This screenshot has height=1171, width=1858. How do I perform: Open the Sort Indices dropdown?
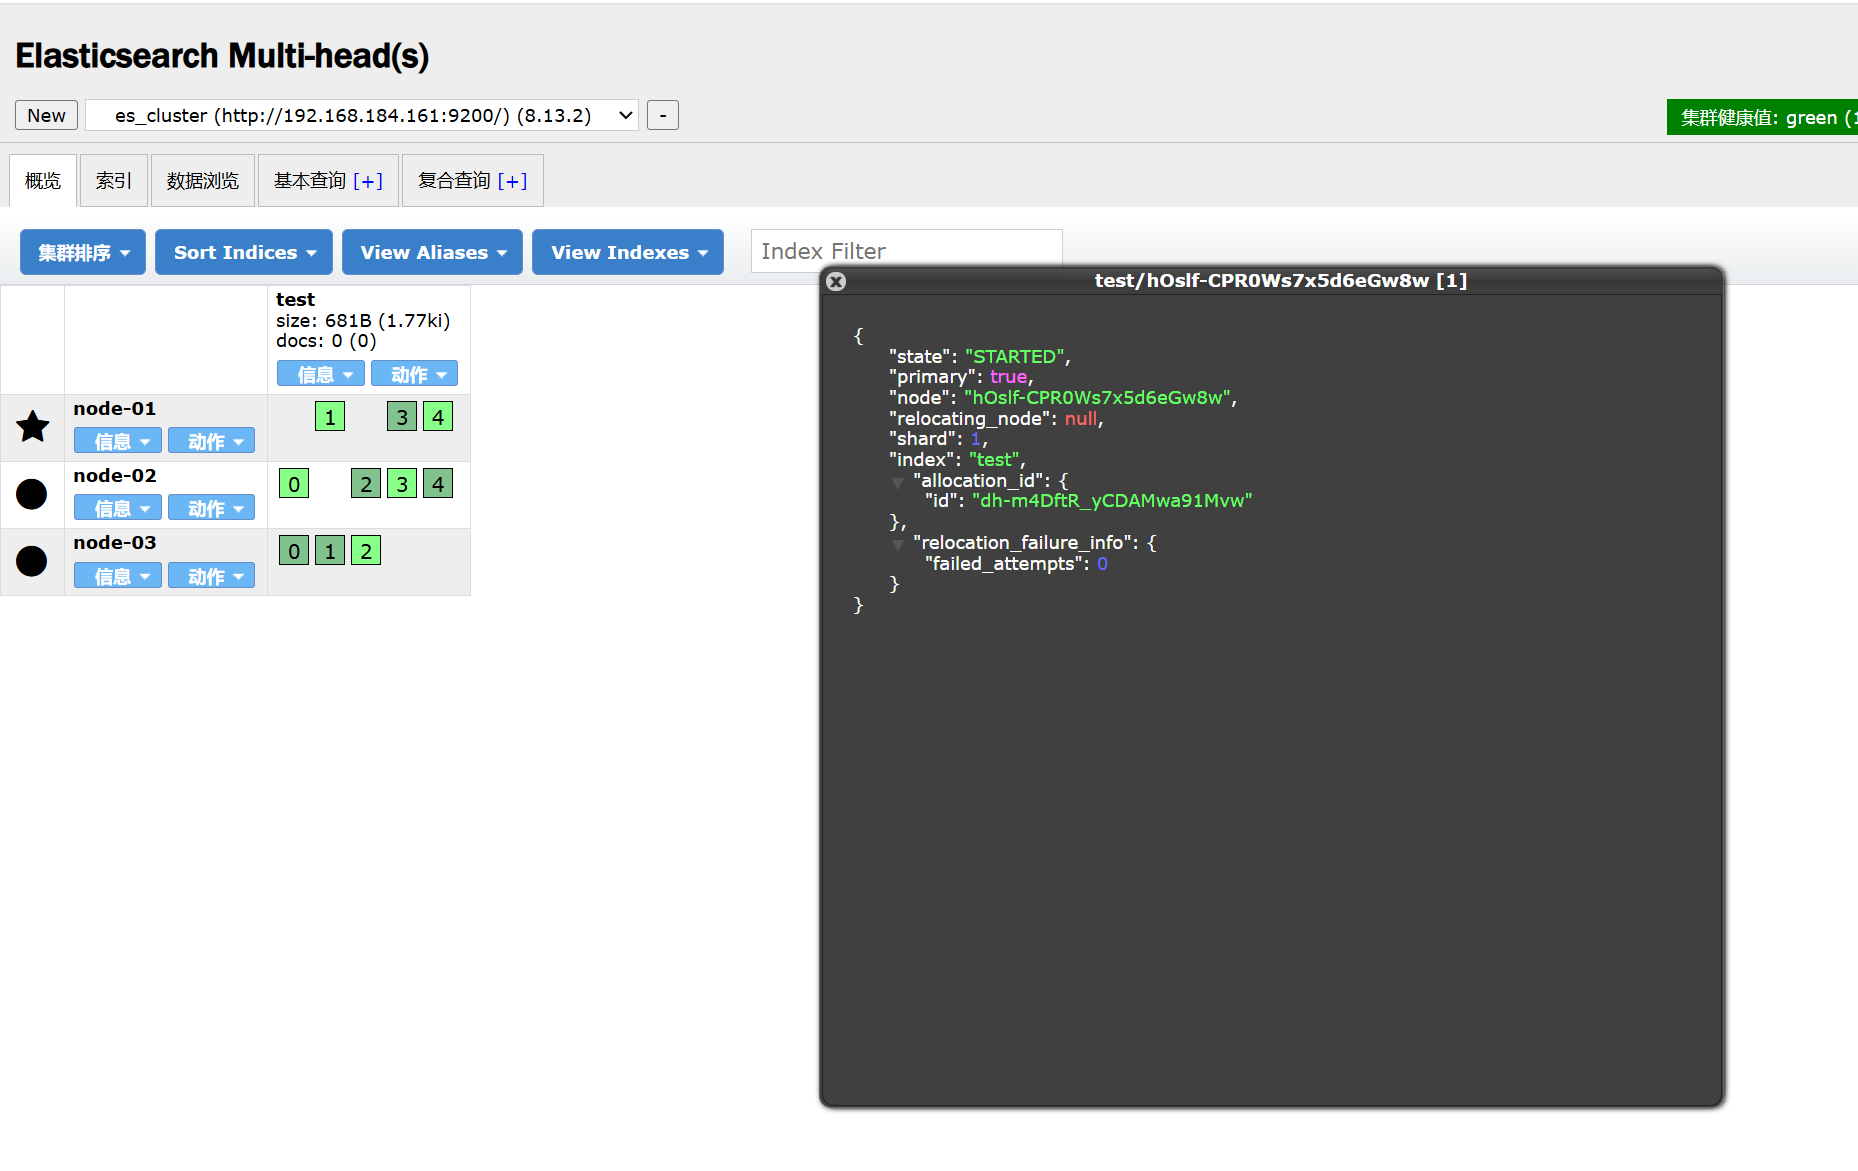point(244,252)
